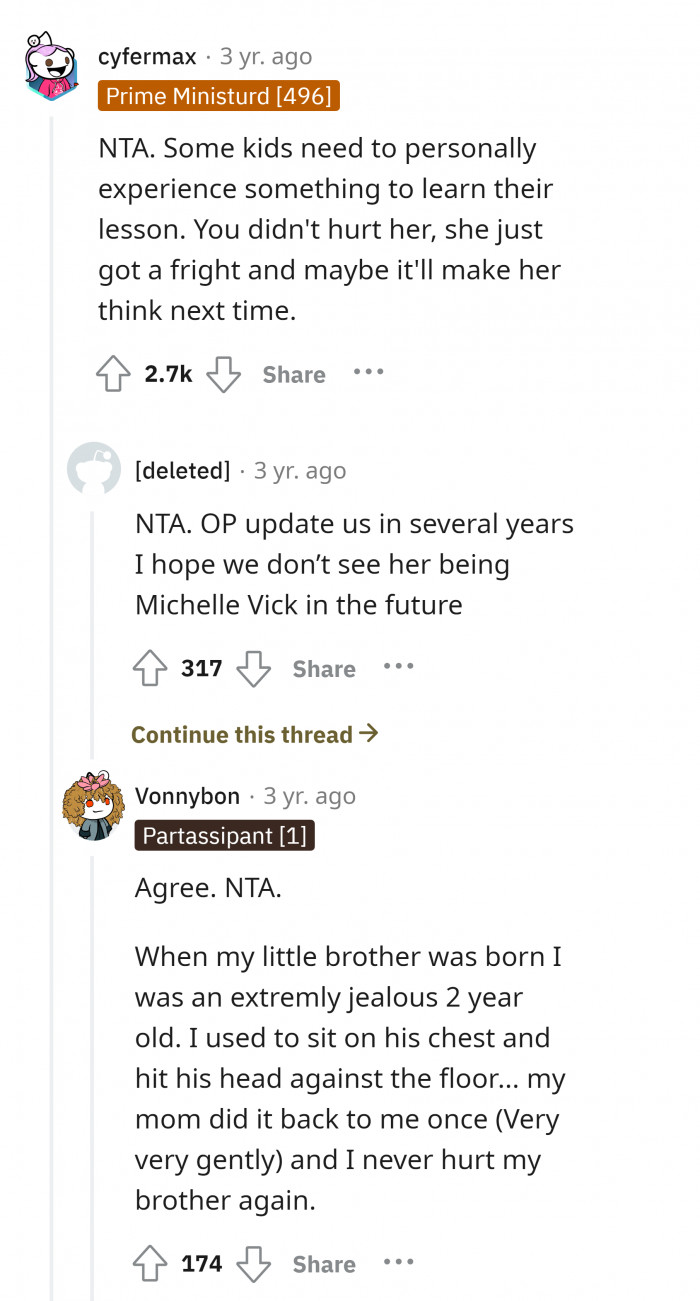Downvote Vonnybon's comment
The width and height of the screenshot is (700, 1301).
[x=254, y=1264]
